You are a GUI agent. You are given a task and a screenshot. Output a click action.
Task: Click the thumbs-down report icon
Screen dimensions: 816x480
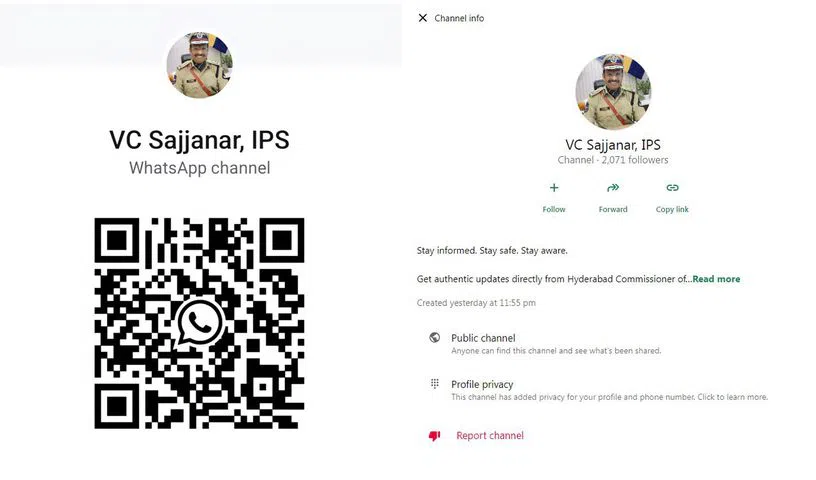434,436
